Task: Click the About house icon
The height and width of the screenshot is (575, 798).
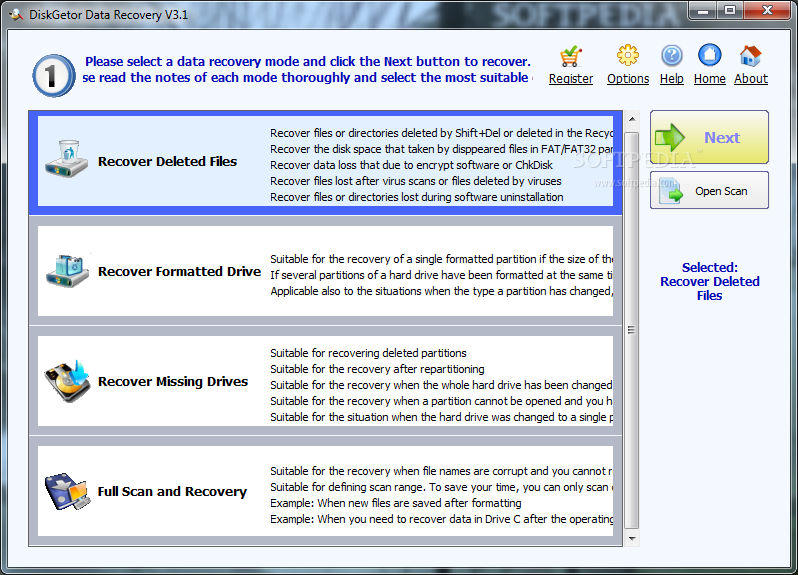Action: pyautogui.click(x=751, y=55)
